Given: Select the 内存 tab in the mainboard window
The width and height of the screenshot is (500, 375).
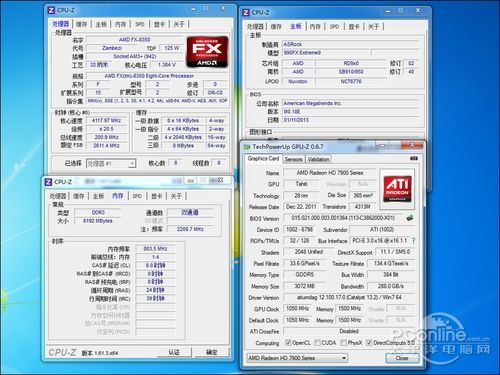Looking at the screenshot, I should (x=315, y=27).
